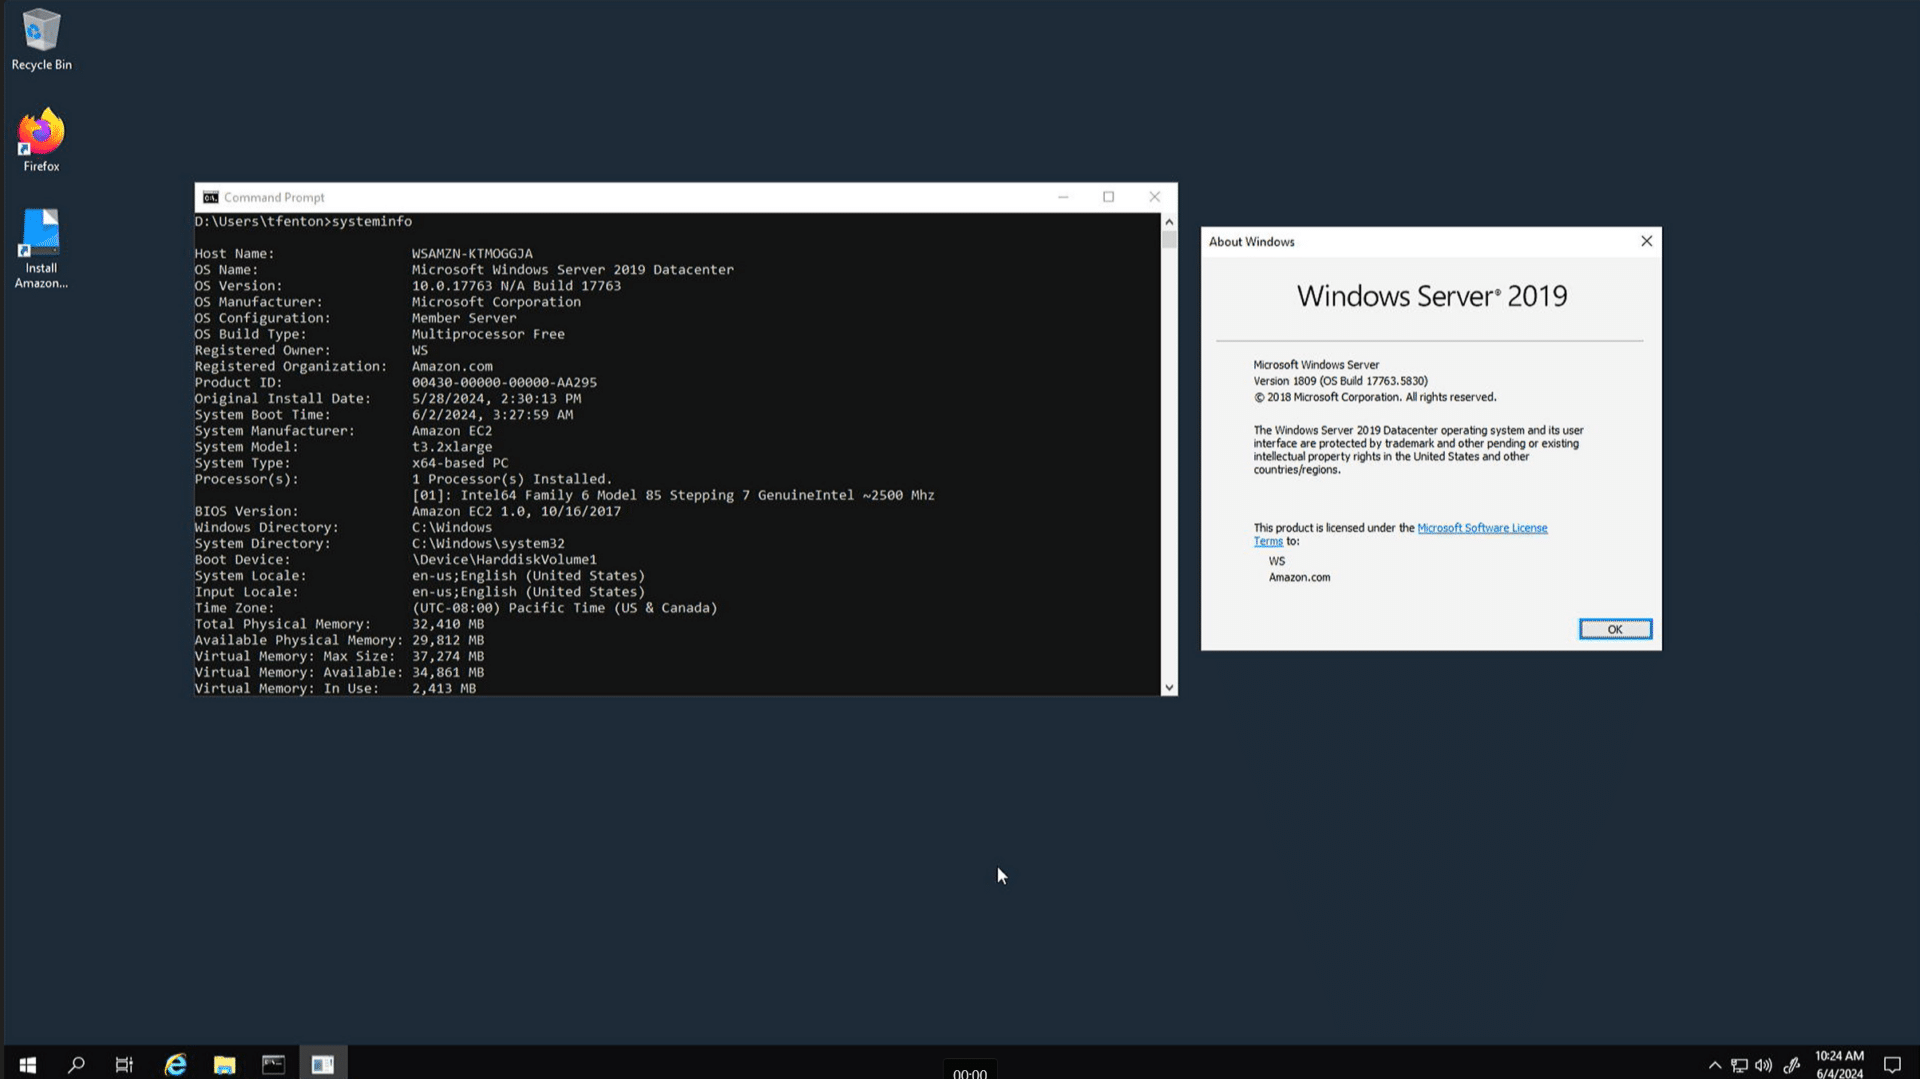Launch Firefox from the desktop shortcut
Viewport: 1920px width, 1079px height.
coord(41,141)
